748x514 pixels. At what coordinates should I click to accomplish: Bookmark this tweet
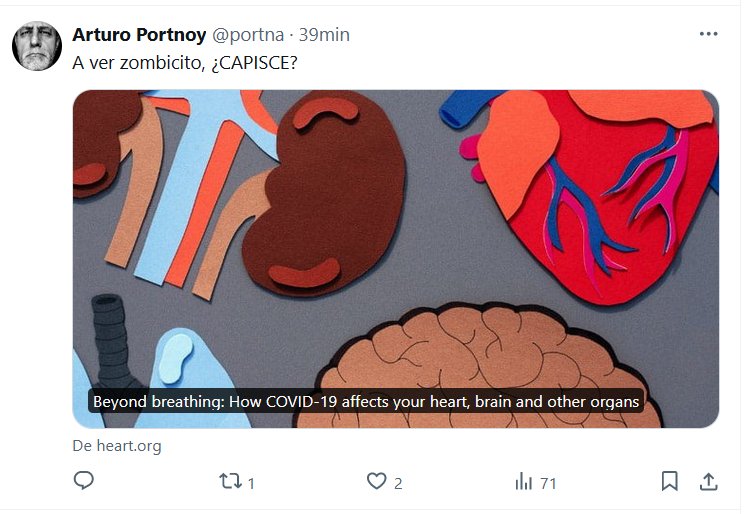(670, 482)
